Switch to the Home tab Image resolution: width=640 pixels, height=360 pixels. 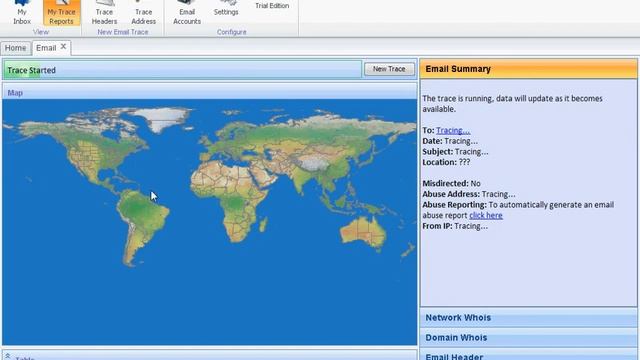click(16, 48)
